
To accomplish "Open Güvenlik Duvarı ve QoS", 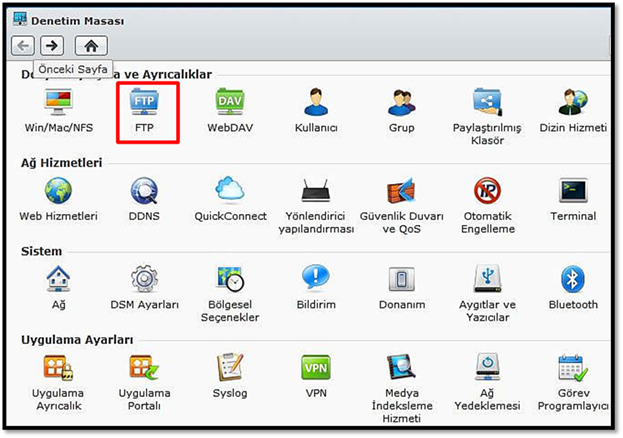I will pyautogui.click(x=402, y=193).
